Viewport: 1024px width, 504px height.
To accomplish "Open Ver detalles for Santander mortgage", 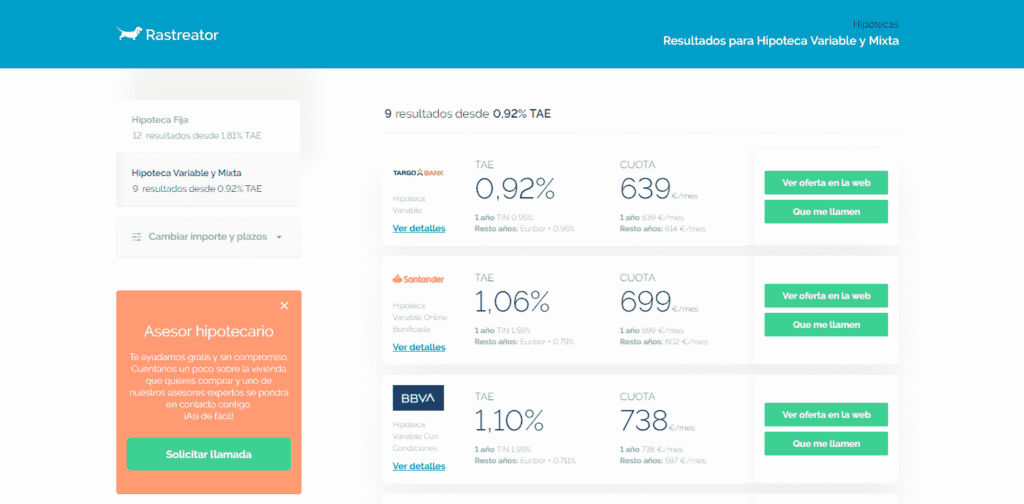I will 419,347.
